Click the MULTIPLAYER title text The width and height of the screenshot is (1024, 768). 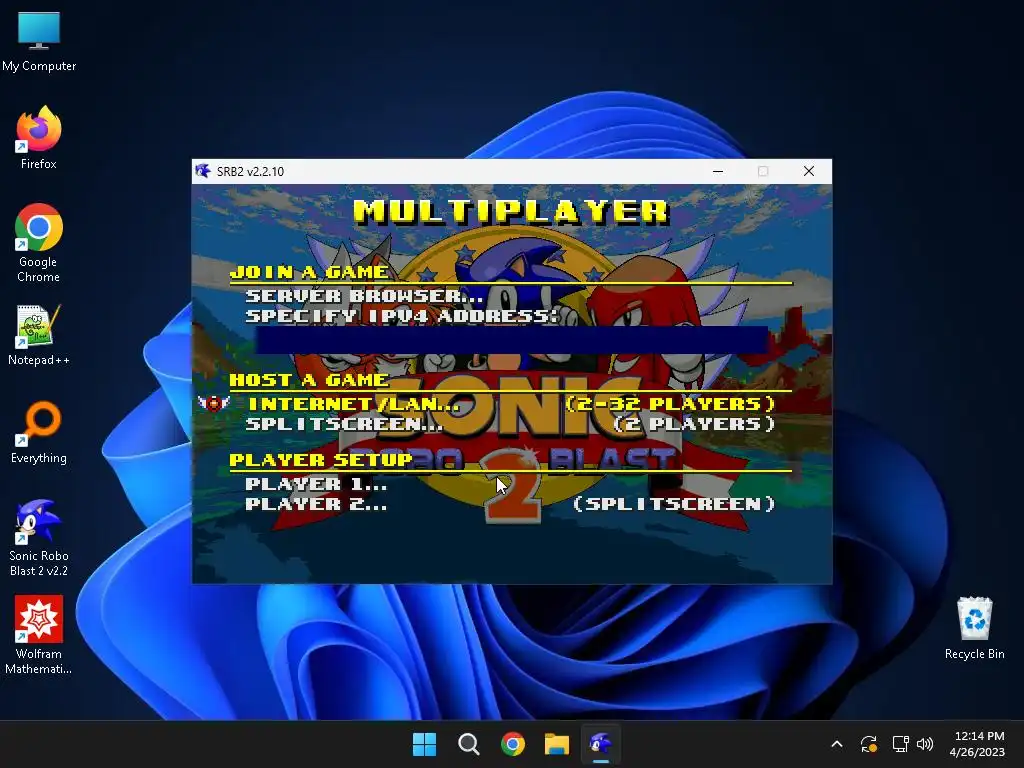[x=511, y=212]
